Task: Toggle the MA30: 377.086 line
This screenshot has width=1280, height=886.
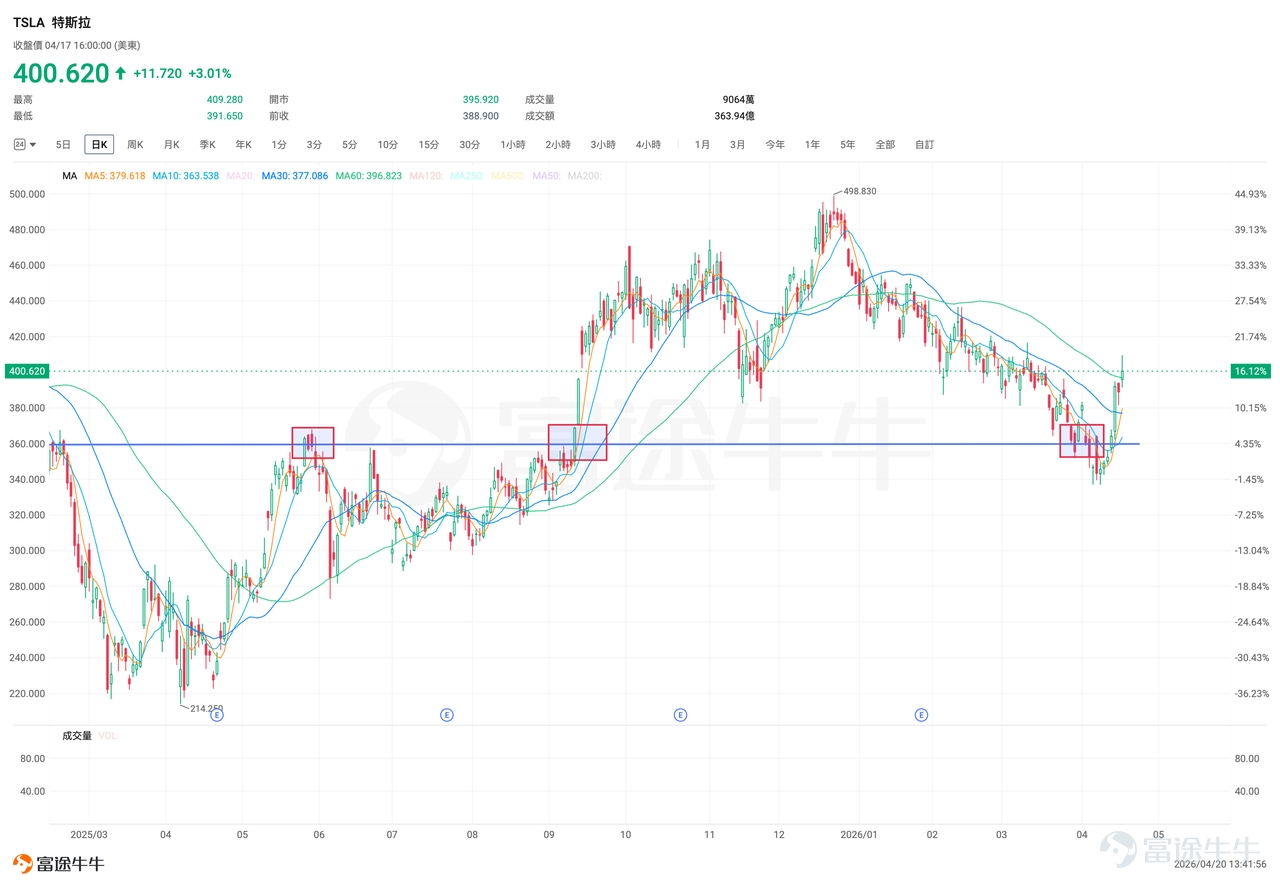Action: (294, 176)
